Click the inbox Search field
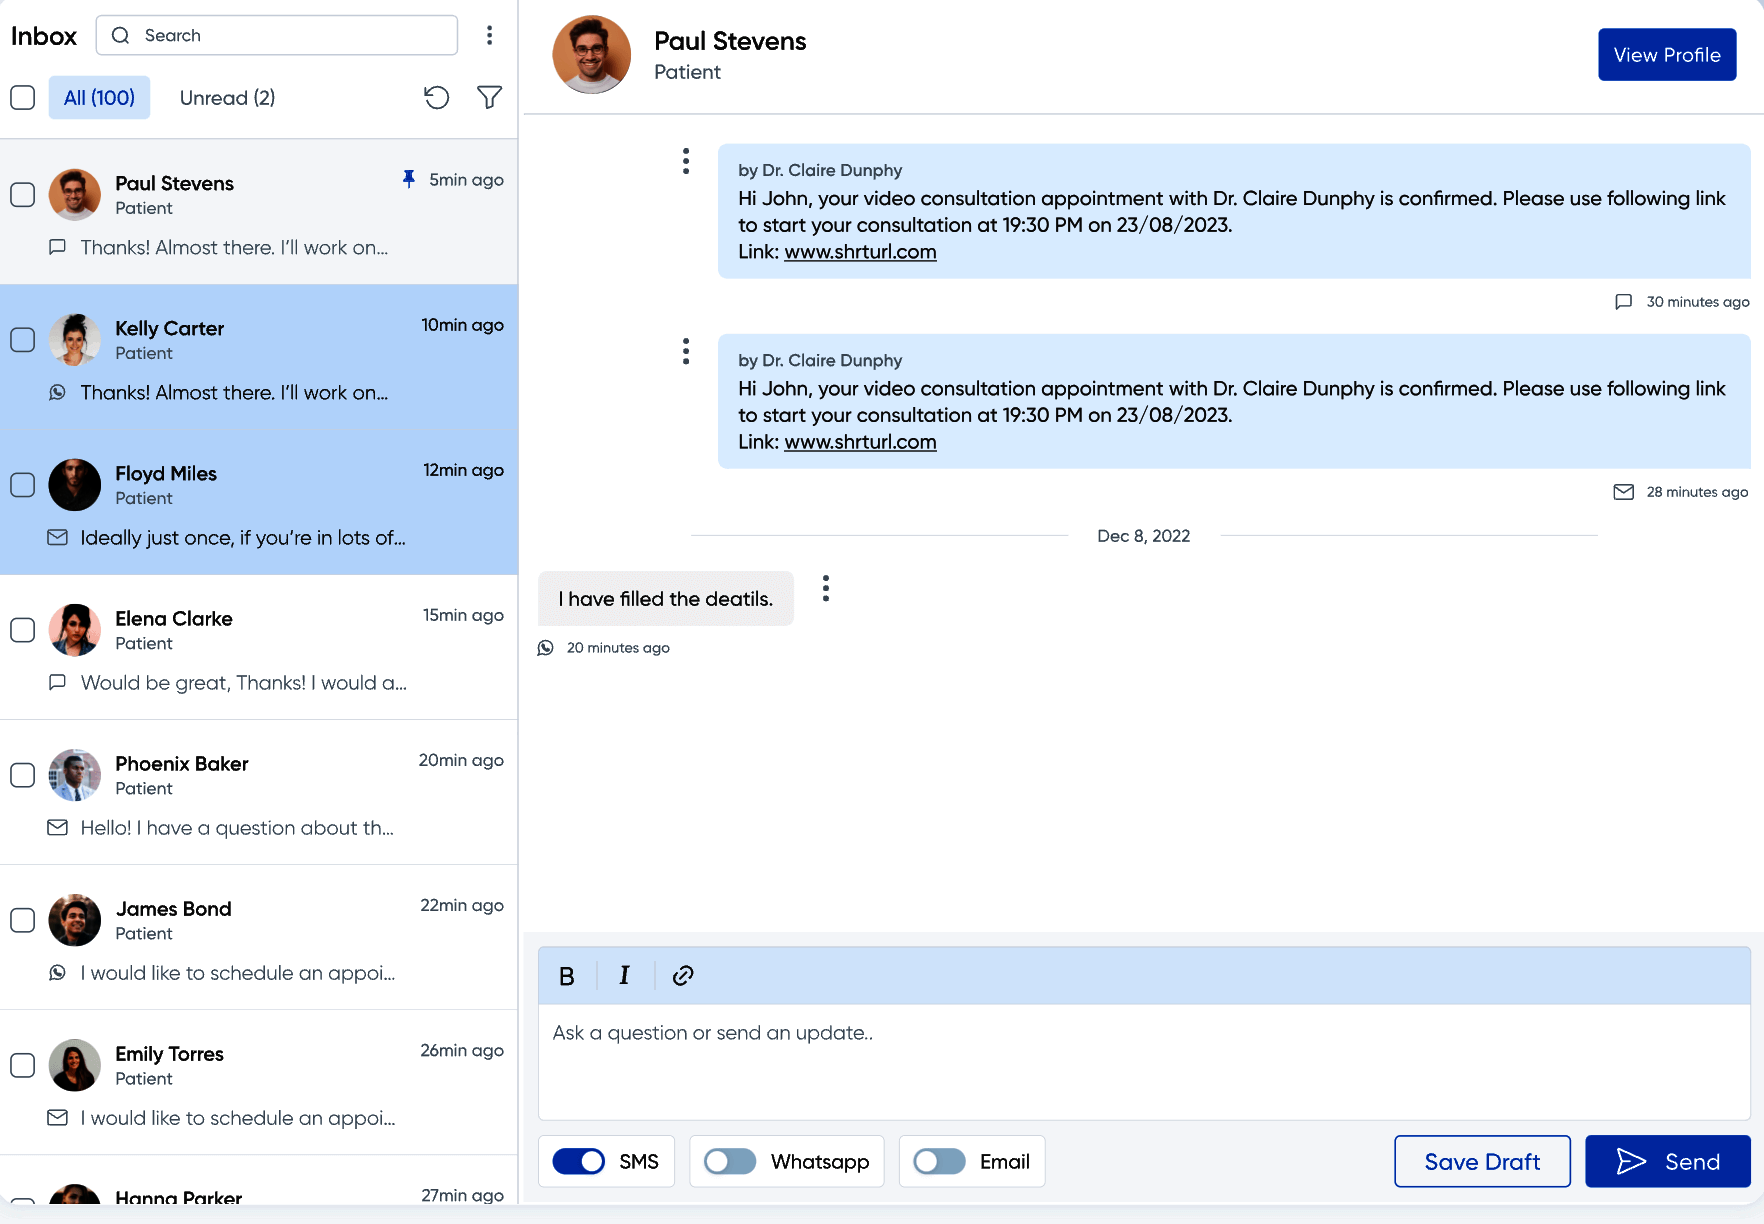Image resolution: width=1764 pixels, height=1224 pixels. [290, 35]
